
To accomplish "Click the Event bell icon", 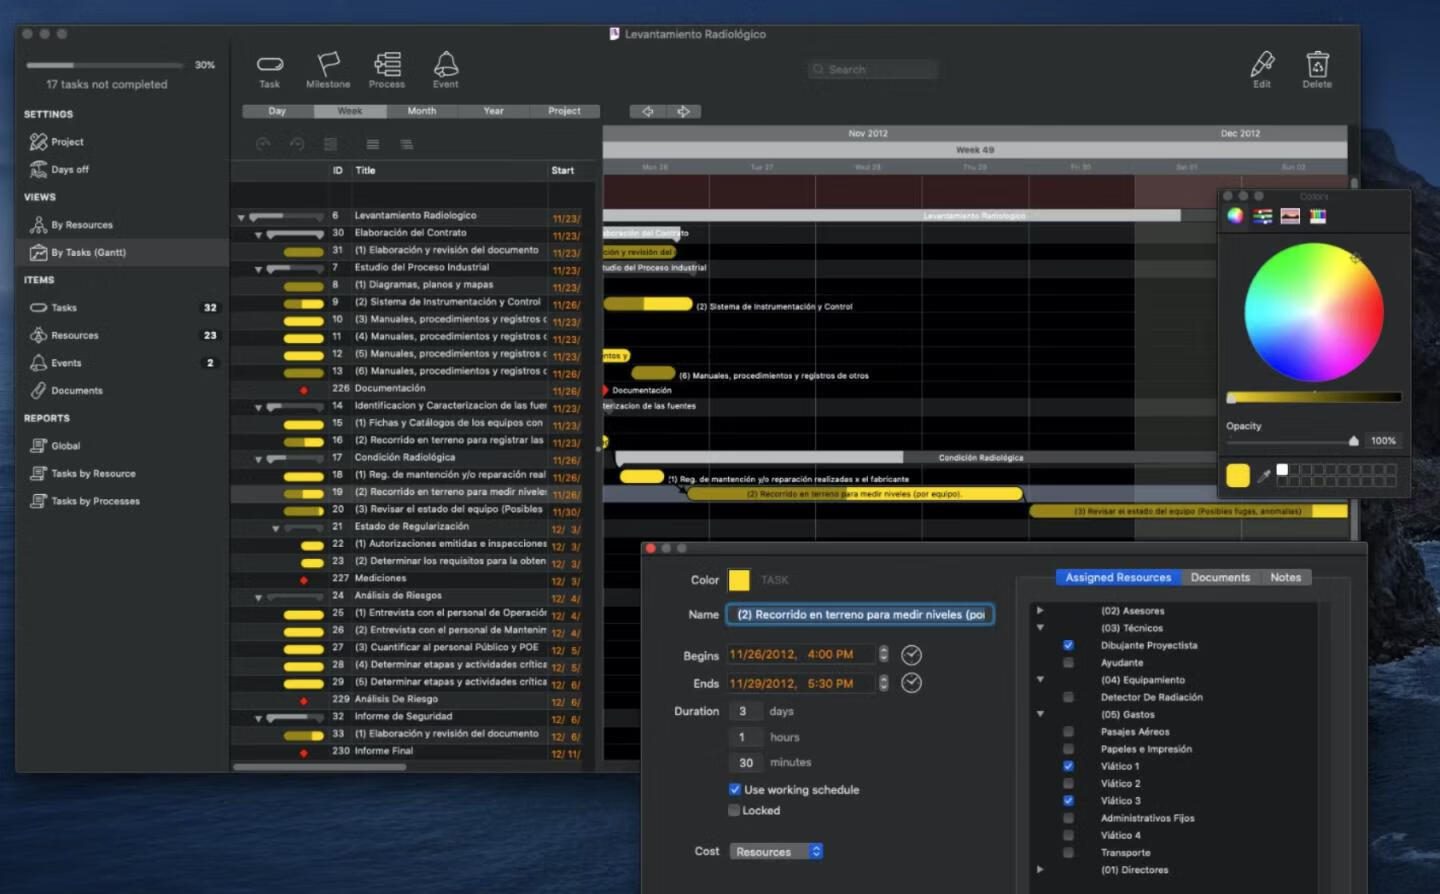I will click(445, 66).
